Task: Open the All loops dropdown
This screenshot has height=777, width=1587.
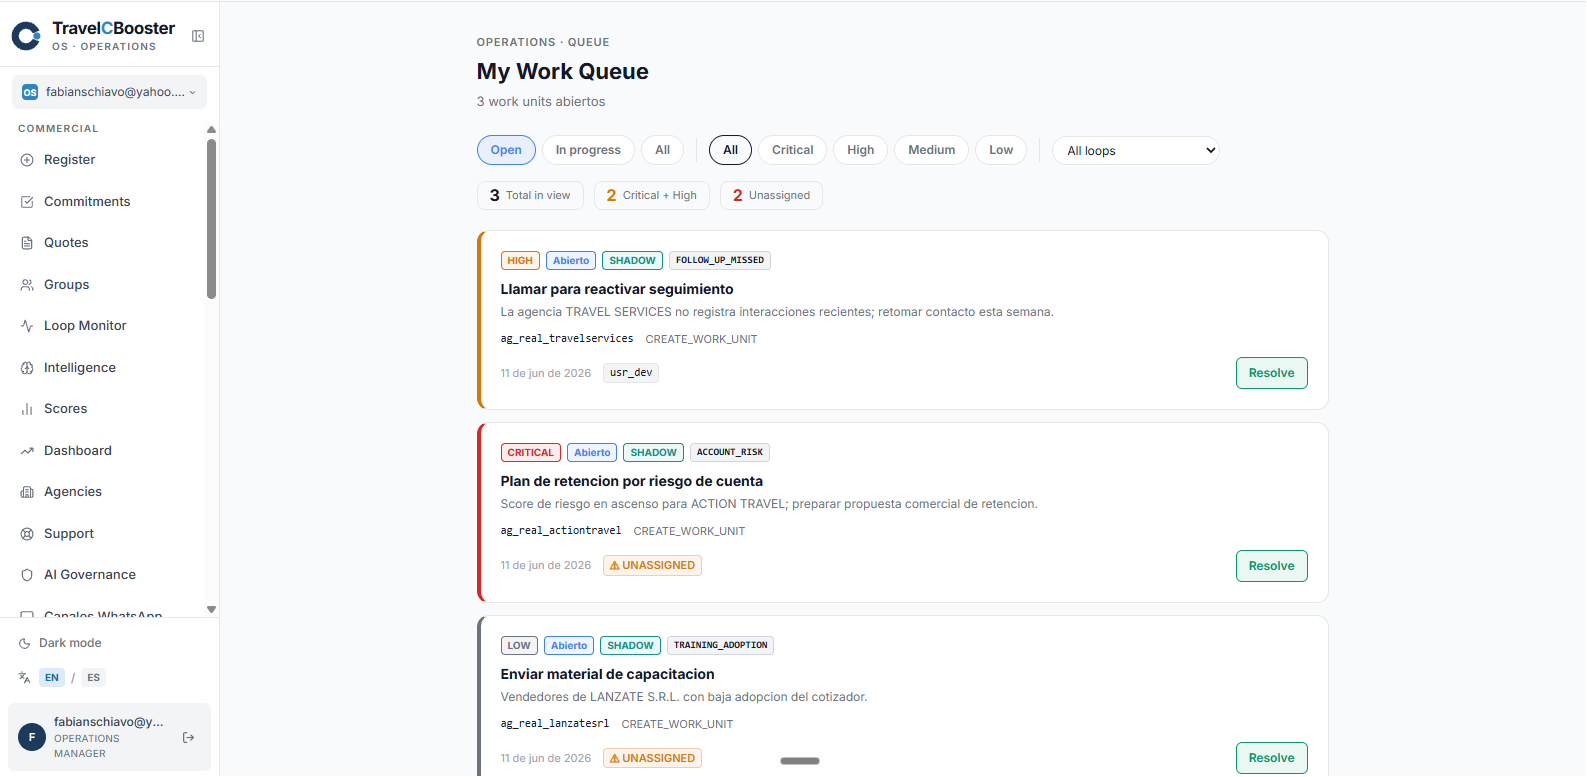Action: pos(1135,151)
